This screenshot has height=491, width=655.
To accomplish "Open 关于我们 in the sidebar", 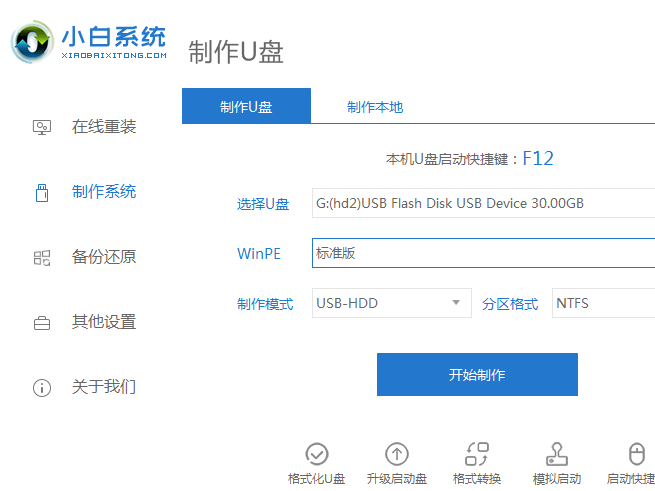I will (x=104, y=387).
